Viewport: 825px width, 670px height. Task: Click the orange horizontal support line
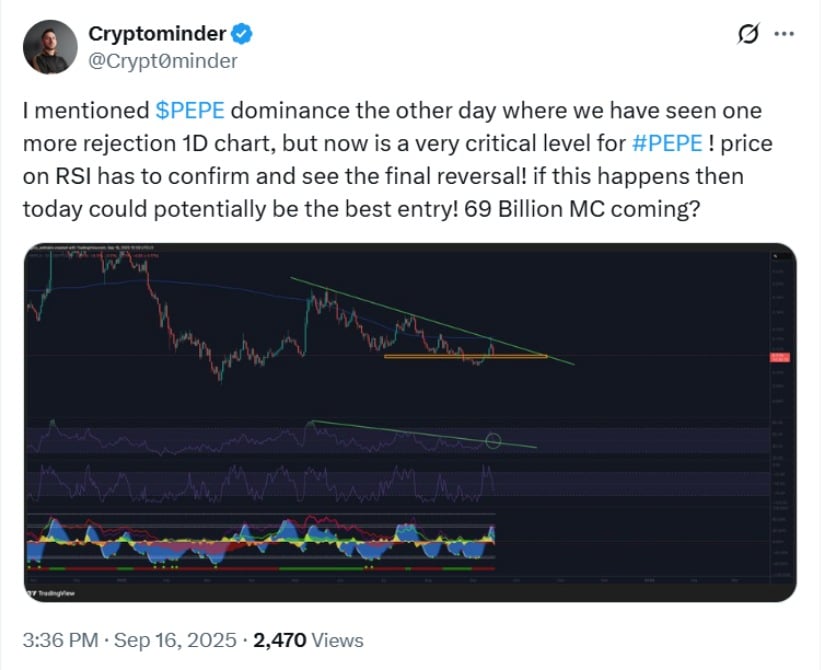(466, 356)
